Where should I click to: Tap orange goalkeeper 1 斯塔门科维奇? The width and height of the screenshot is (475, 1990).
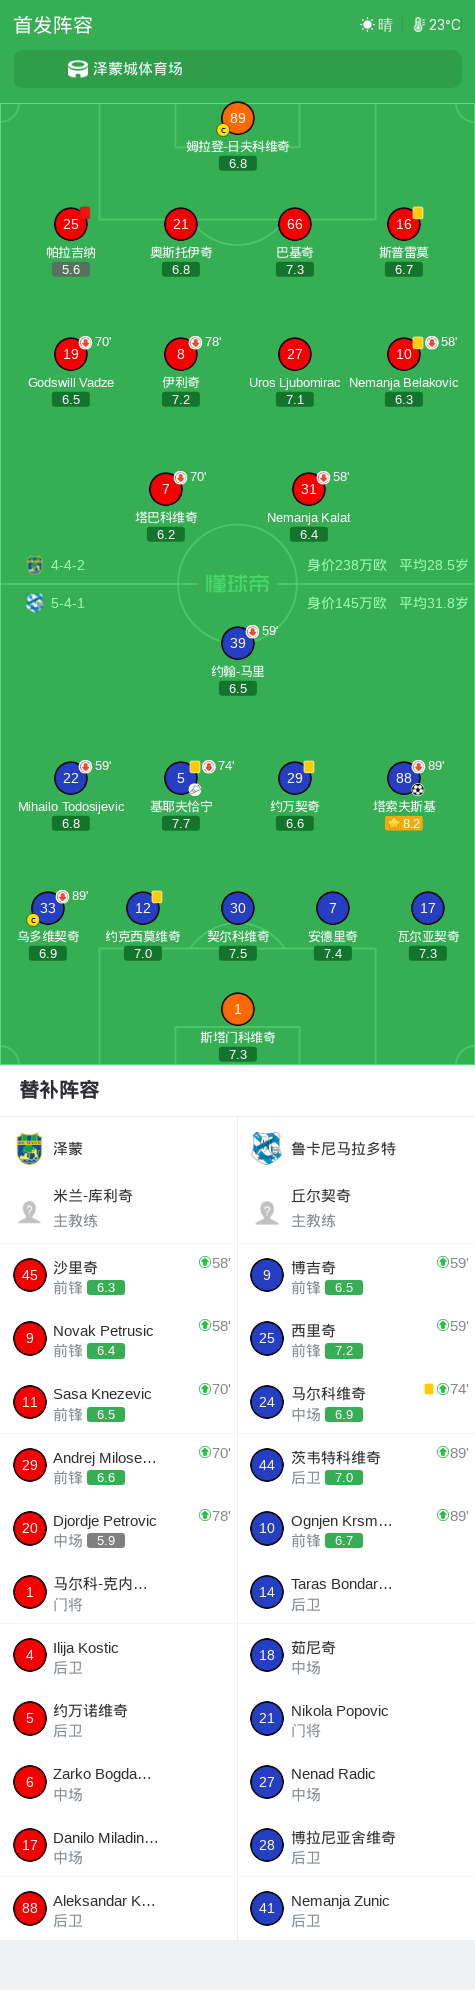[238, 1009]
